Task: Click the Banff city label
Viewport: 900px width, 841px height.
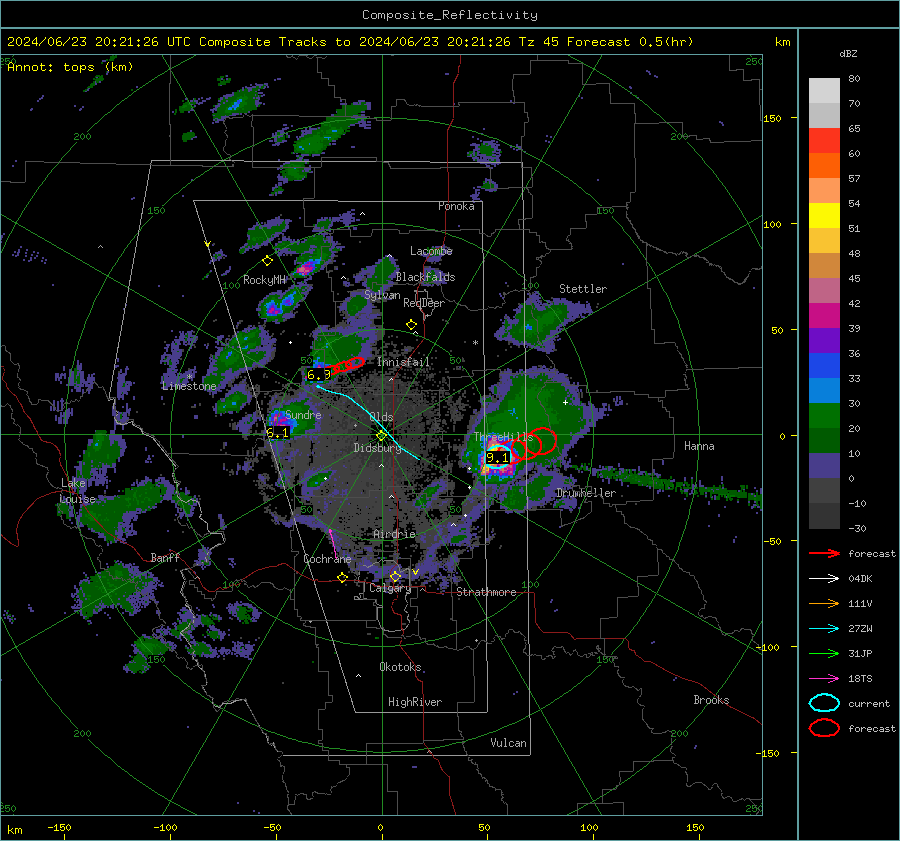Action: (165, 557)
